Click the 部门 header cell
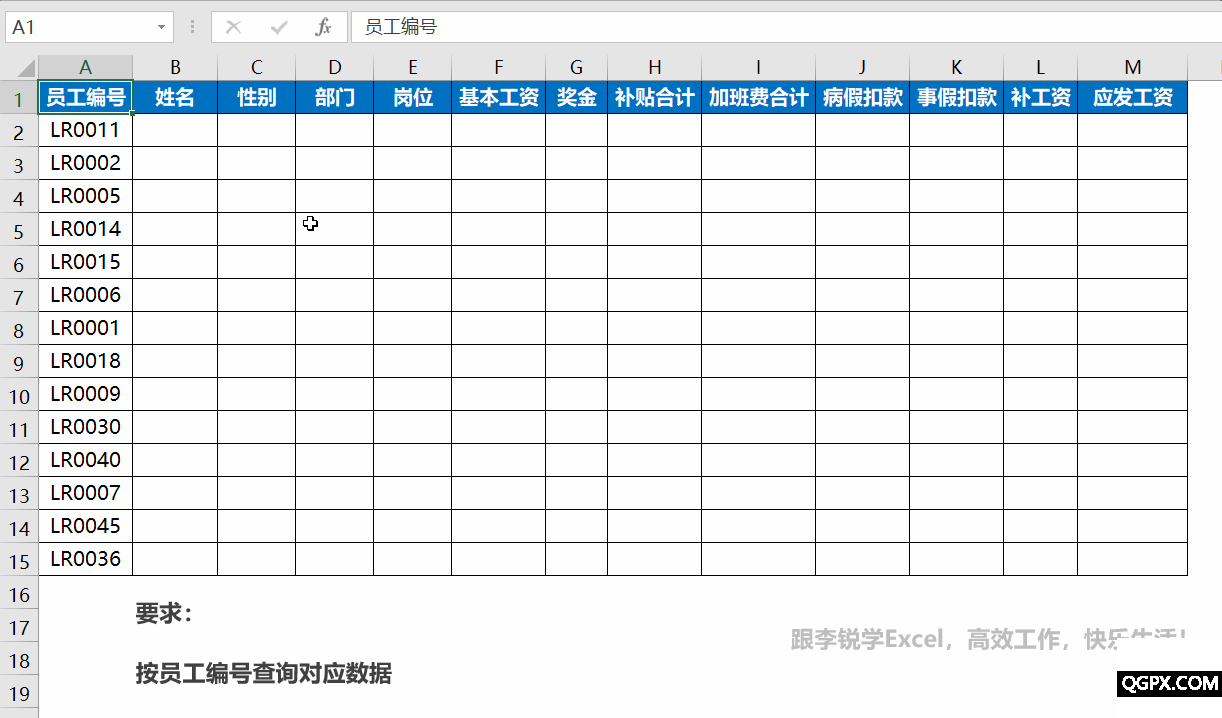 pyautogui.click(x=335, y=97)
